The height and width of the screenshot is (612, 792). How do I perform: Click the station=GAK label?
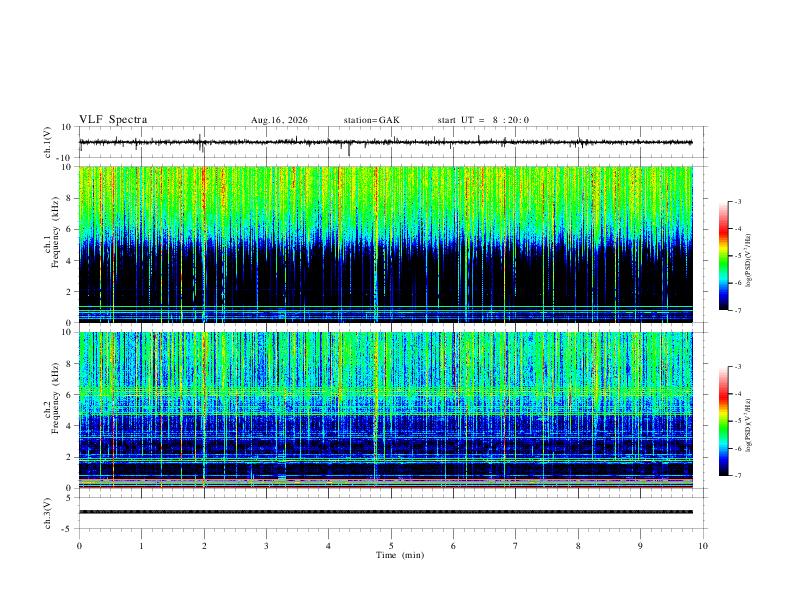[x=371, y=120]
